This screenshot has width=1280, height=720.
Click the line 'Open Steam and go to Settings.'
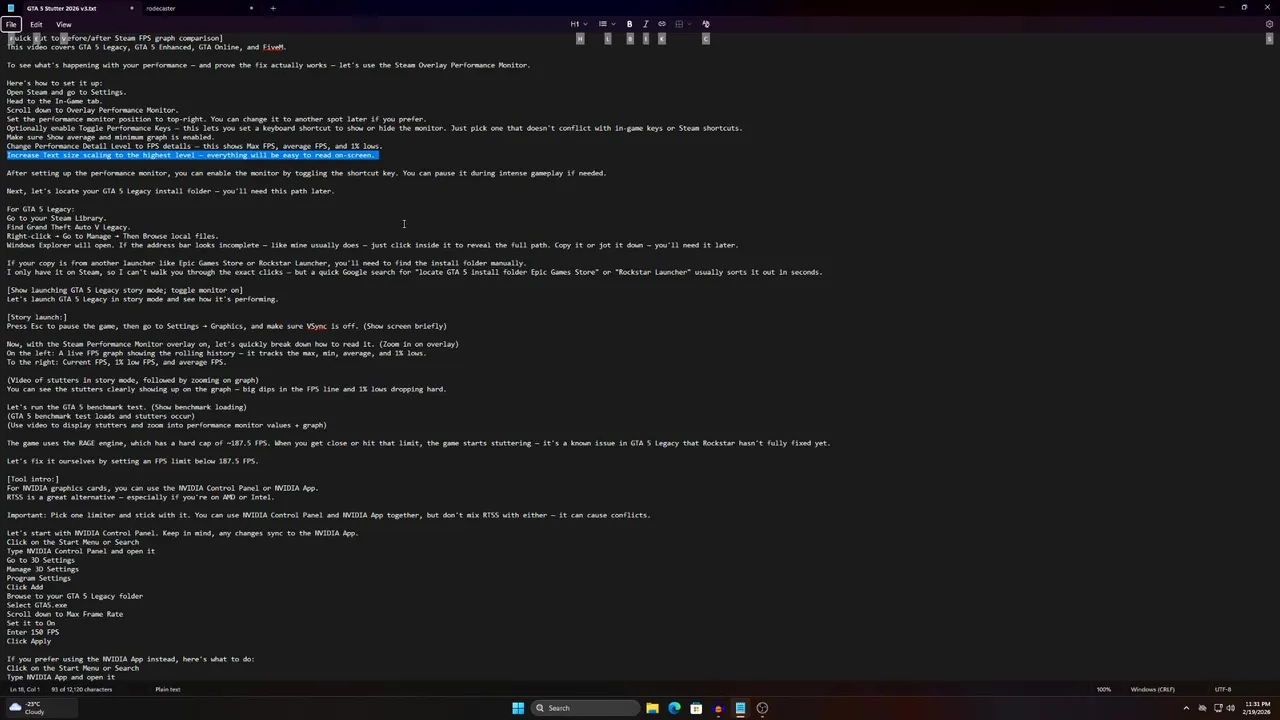click(x=66, y=92)
